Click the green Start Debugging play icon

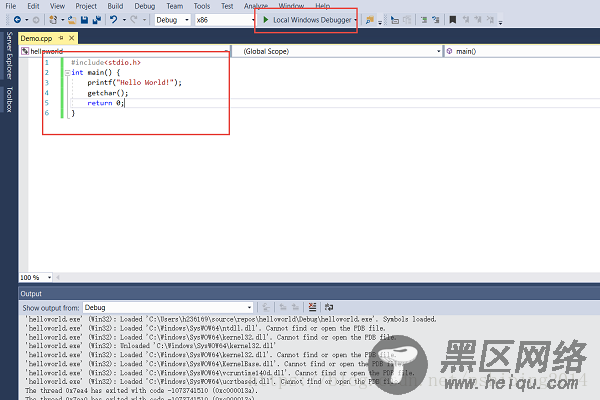[266, 20]
